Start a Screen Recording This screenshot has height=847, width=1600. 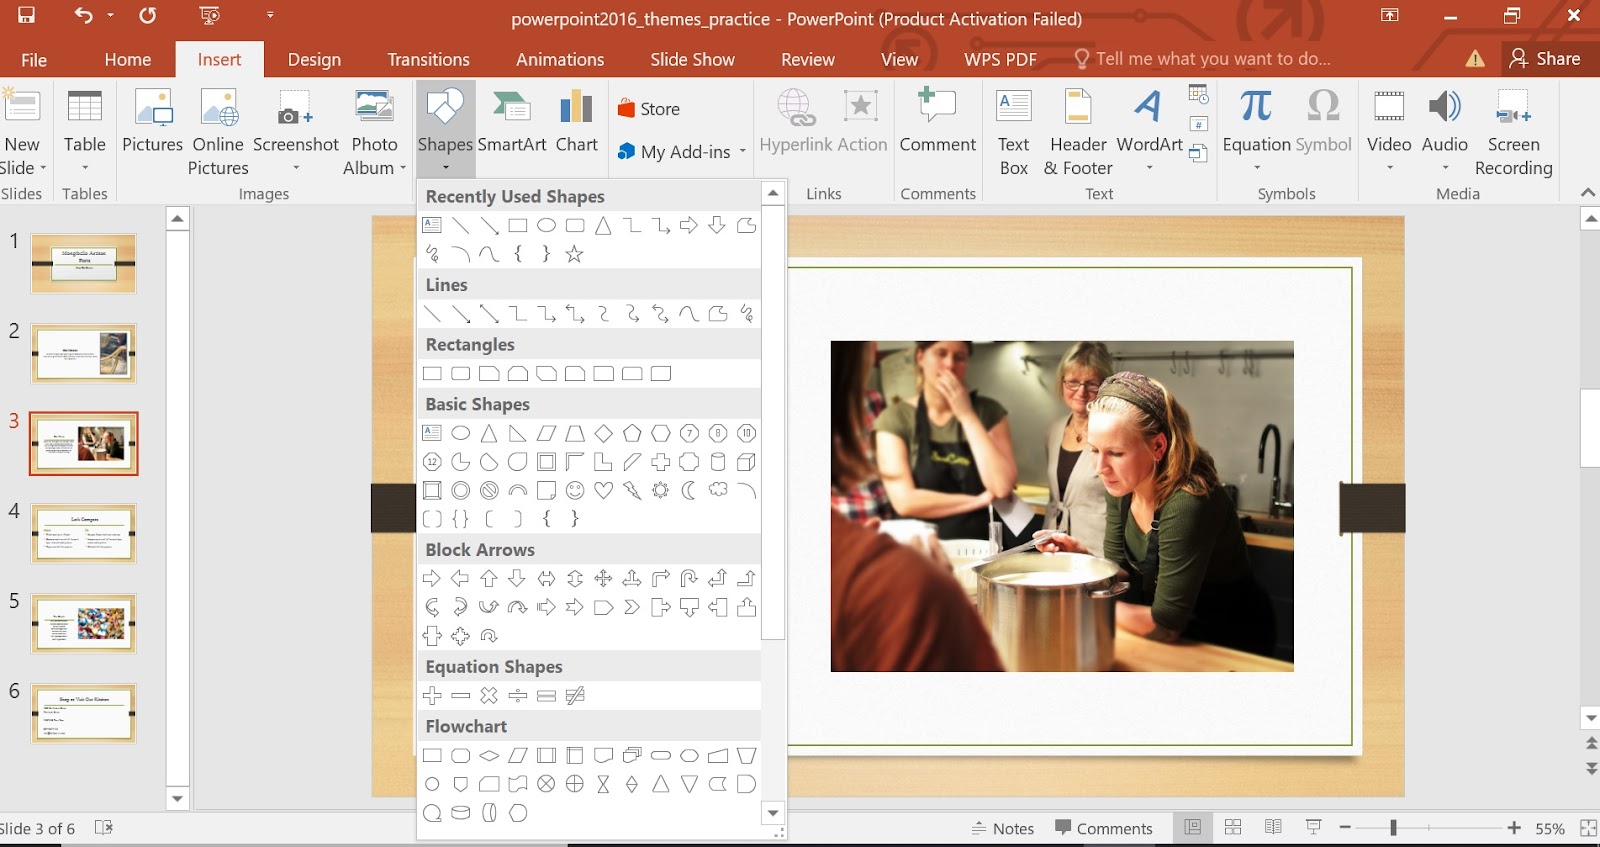click(x=1514, y=132)
